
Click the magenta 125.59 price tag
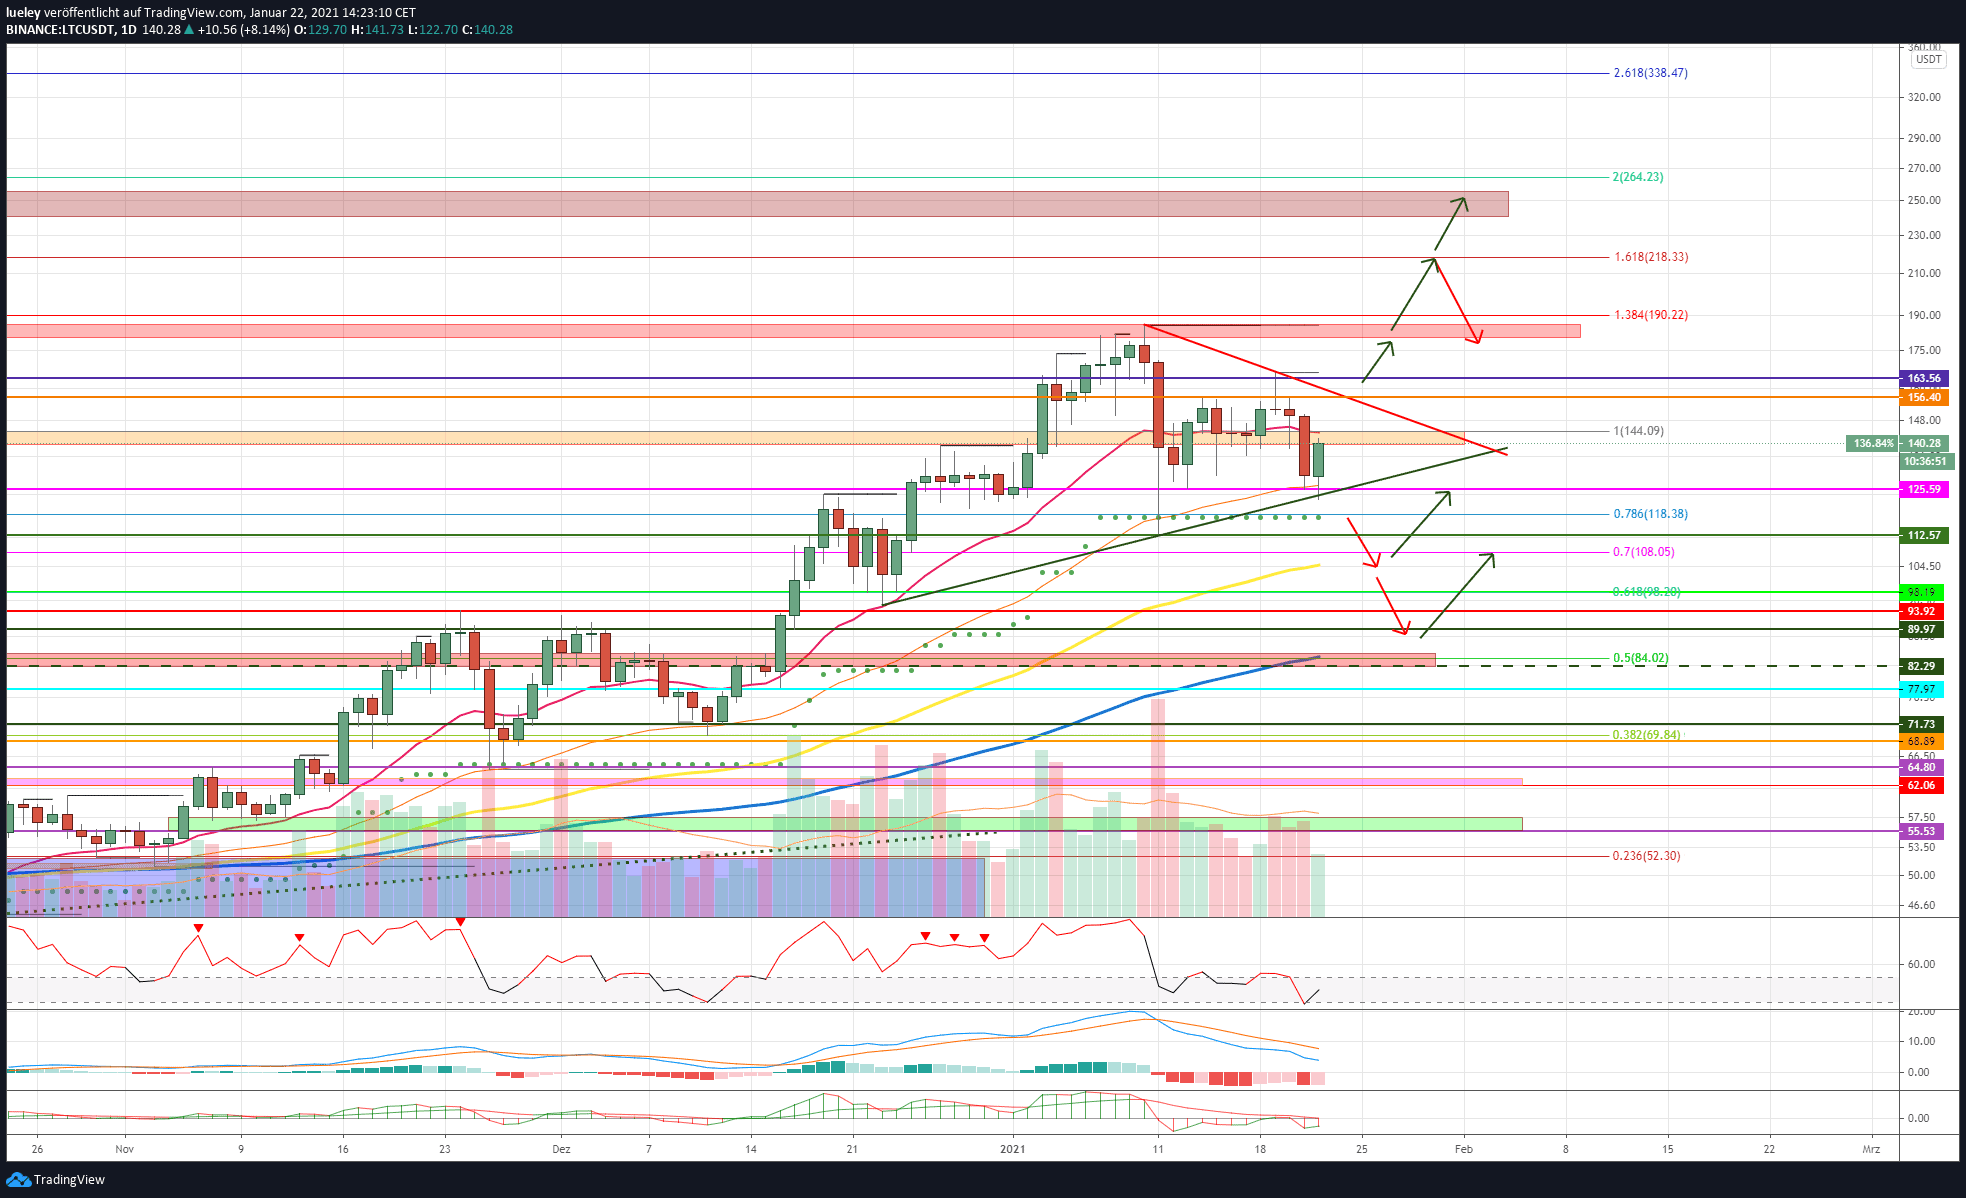pos(1923,490)
